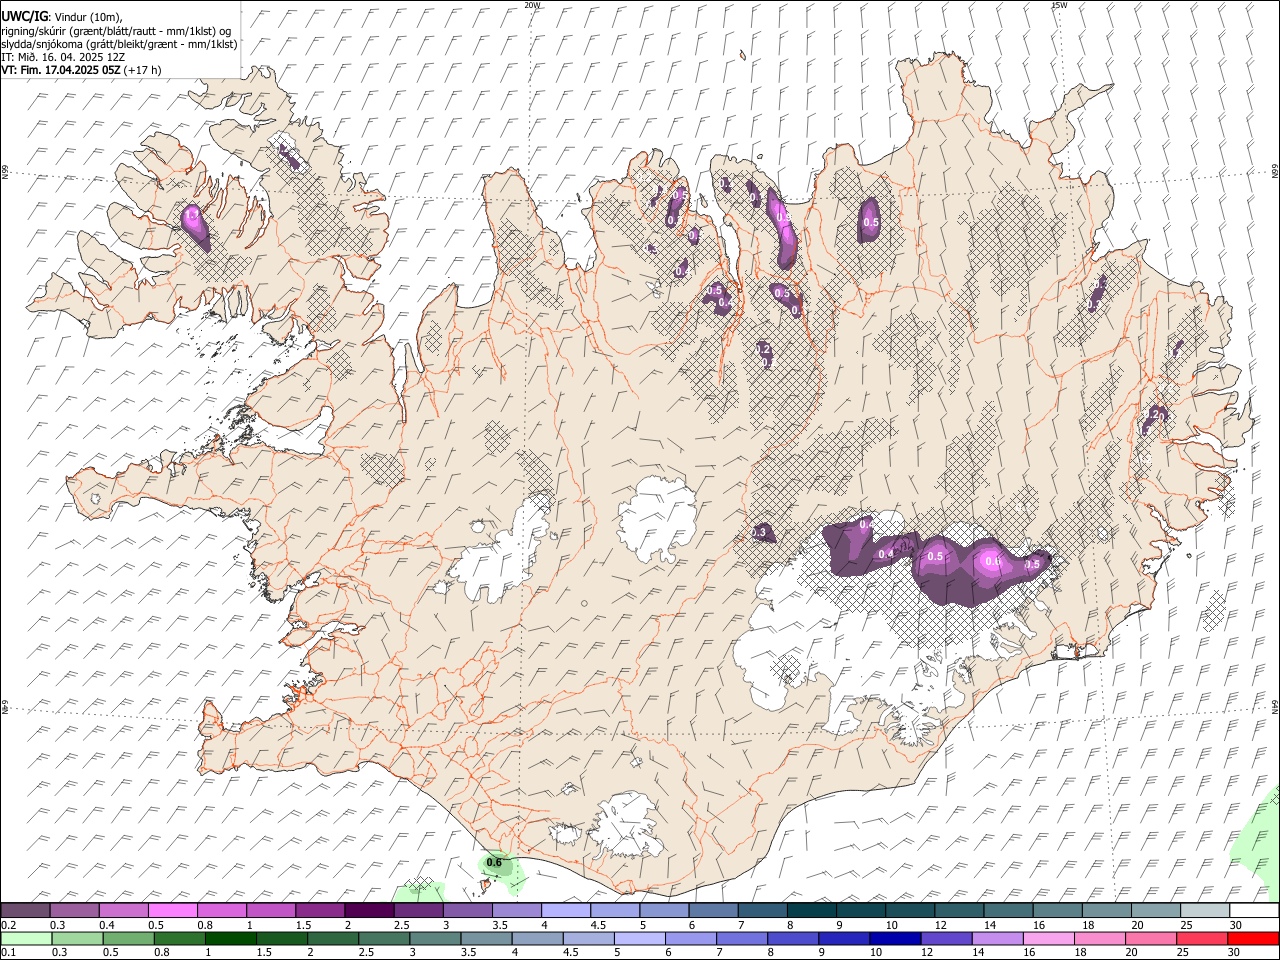Select the bright red swatch at 30 in bottom legend

click(1252, 938)
